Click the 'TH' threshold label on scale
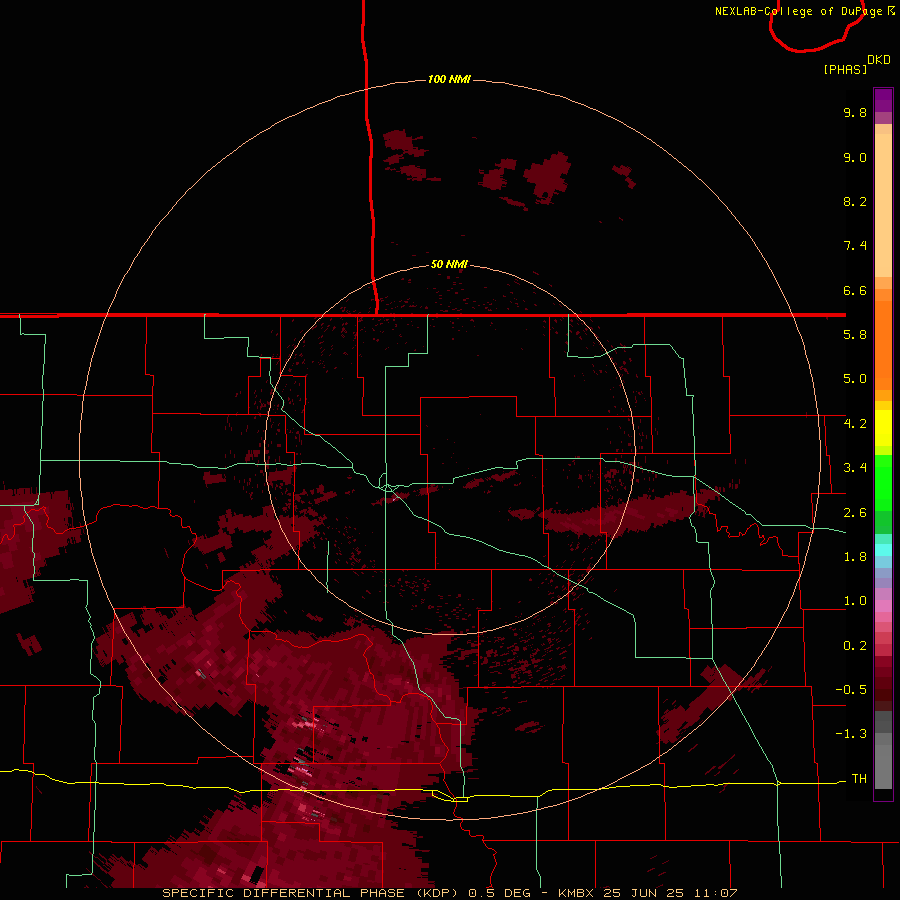The width and height of the screenshot is (900, 900). pyautogui.click(x=859, y=779)
